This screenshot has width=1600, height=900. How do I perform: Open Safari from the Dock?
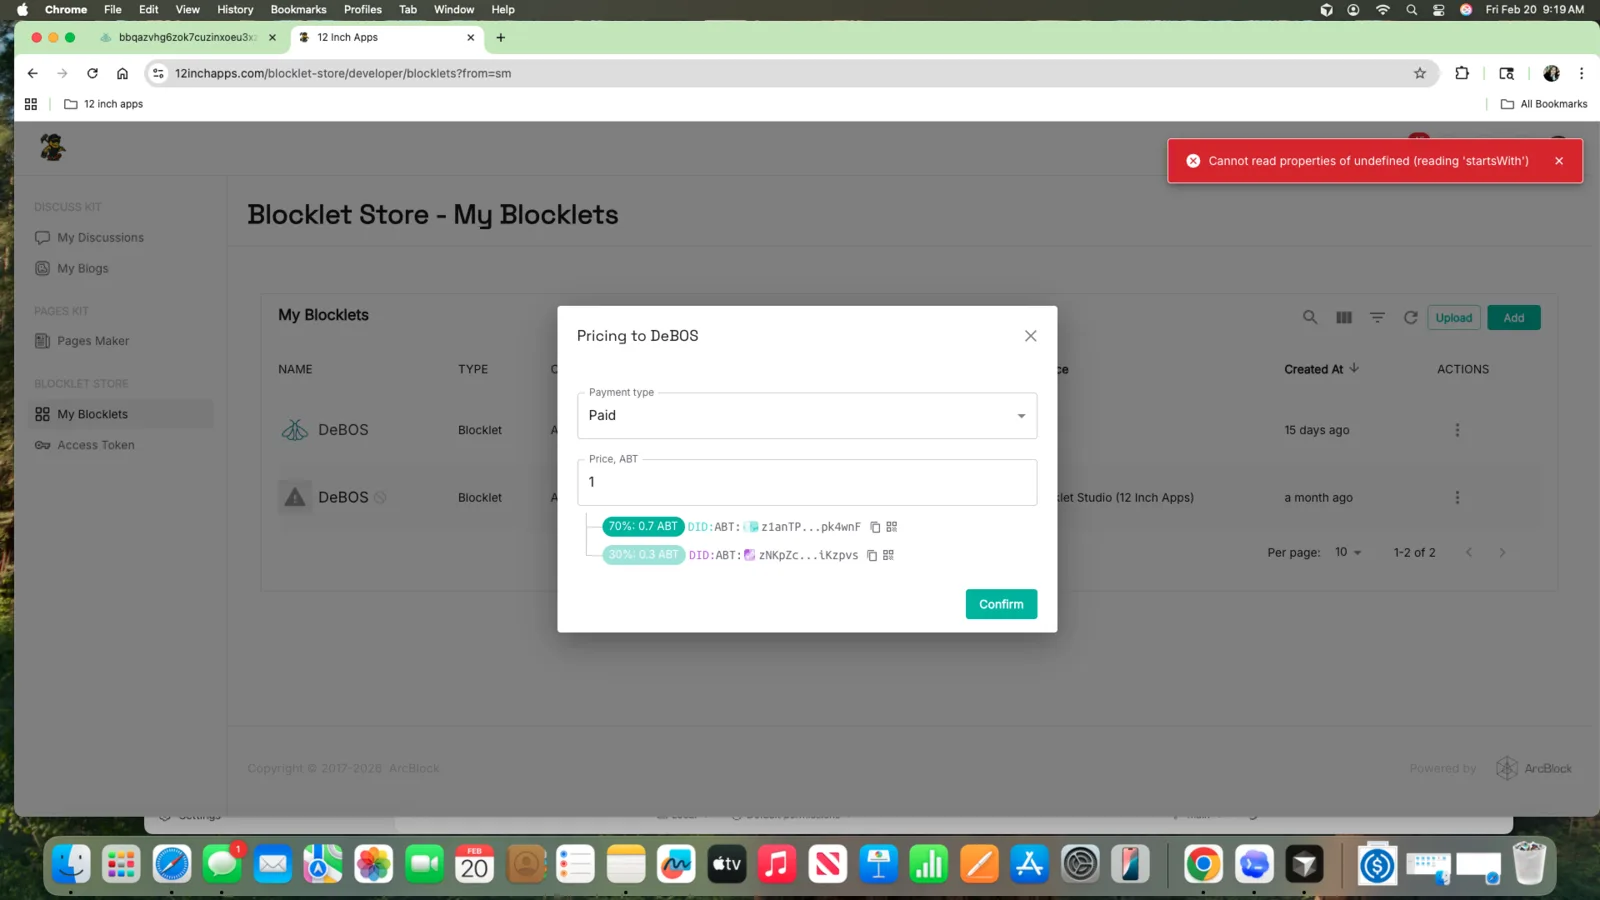point(172,864)
